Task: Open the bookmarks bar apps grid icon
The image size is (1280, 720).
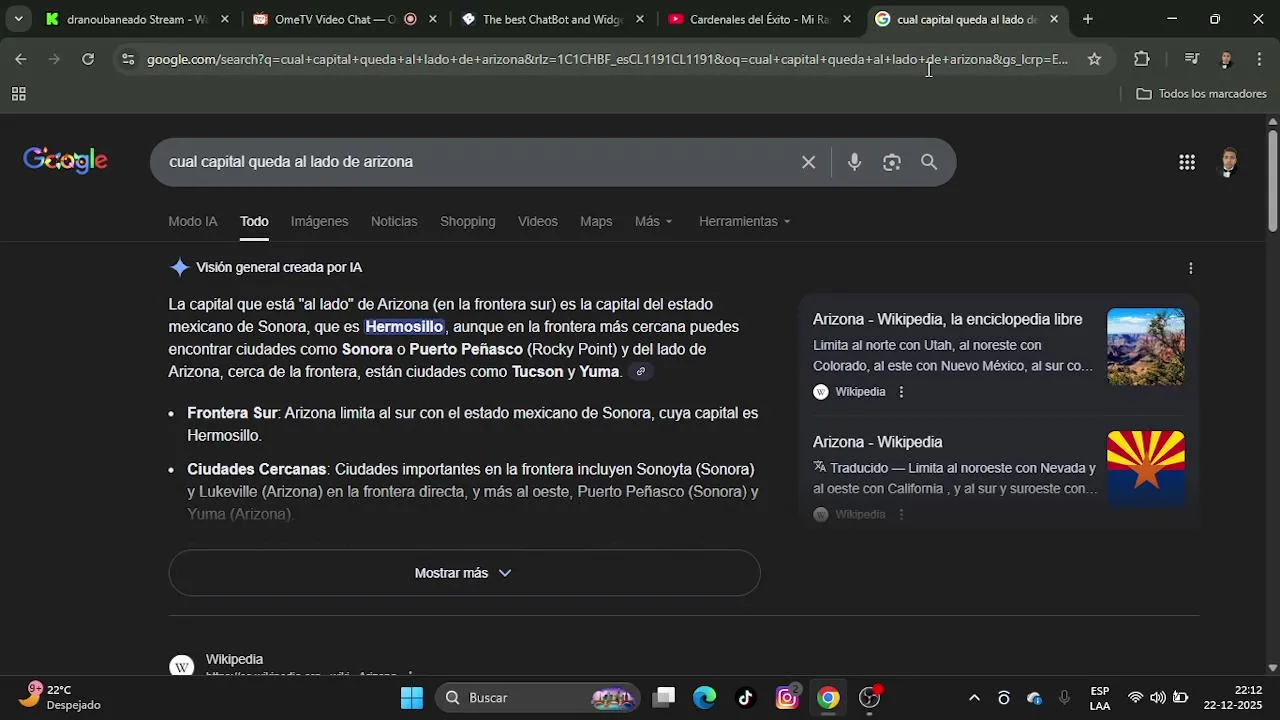Action: pos(18,94)
